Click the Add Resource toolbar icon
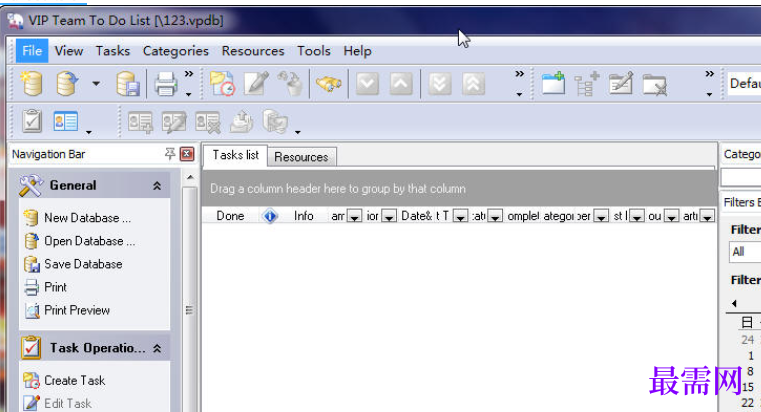 [140, 121]
